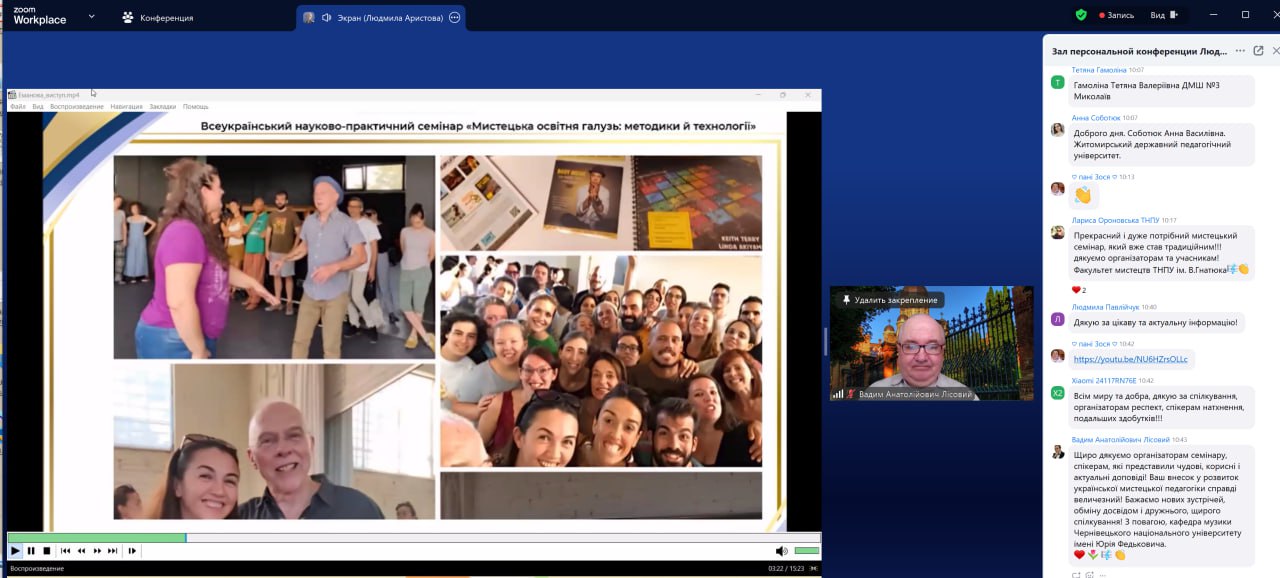Click the heart reaction with count 2

click(1079, 290)
